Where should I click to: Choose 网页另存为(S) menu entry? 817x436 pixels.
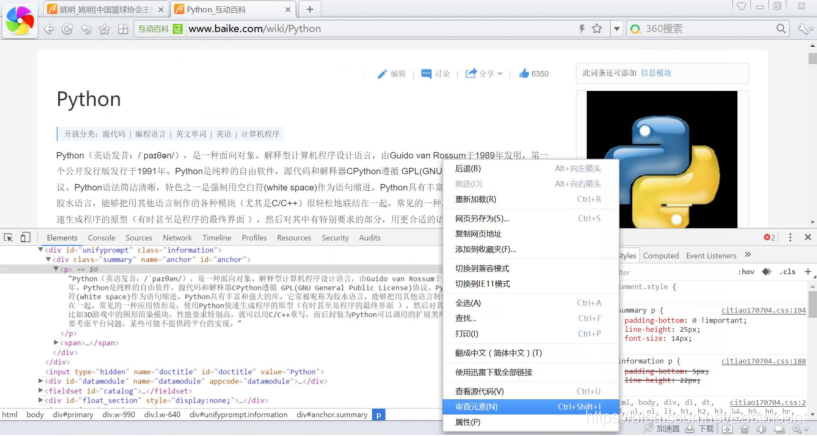pyautogui.click(x=530, y=218)
